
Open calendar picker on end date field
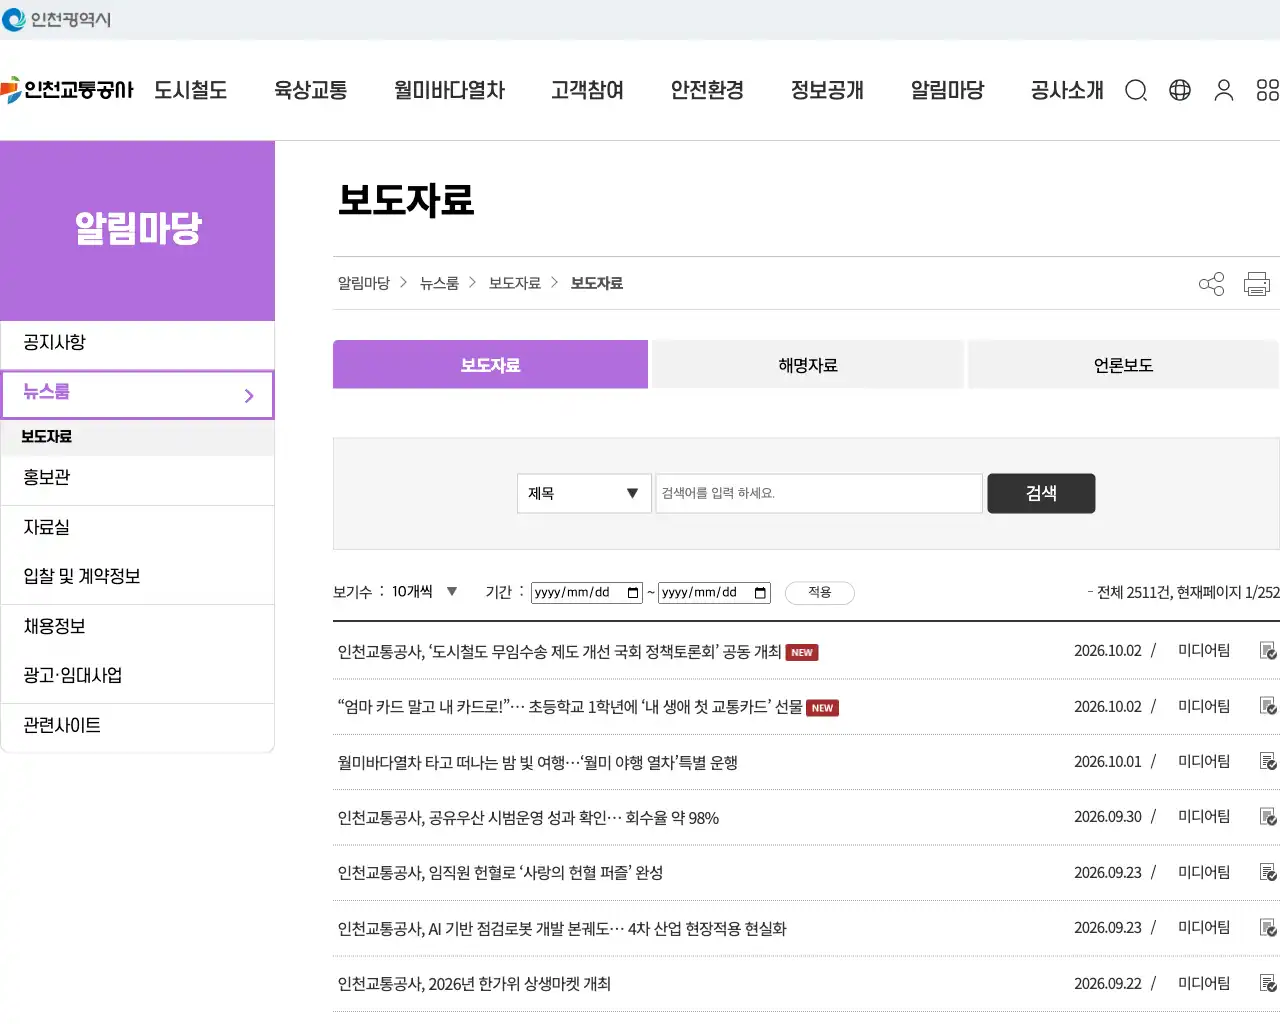pyautogui.click(x=761, y=593)
